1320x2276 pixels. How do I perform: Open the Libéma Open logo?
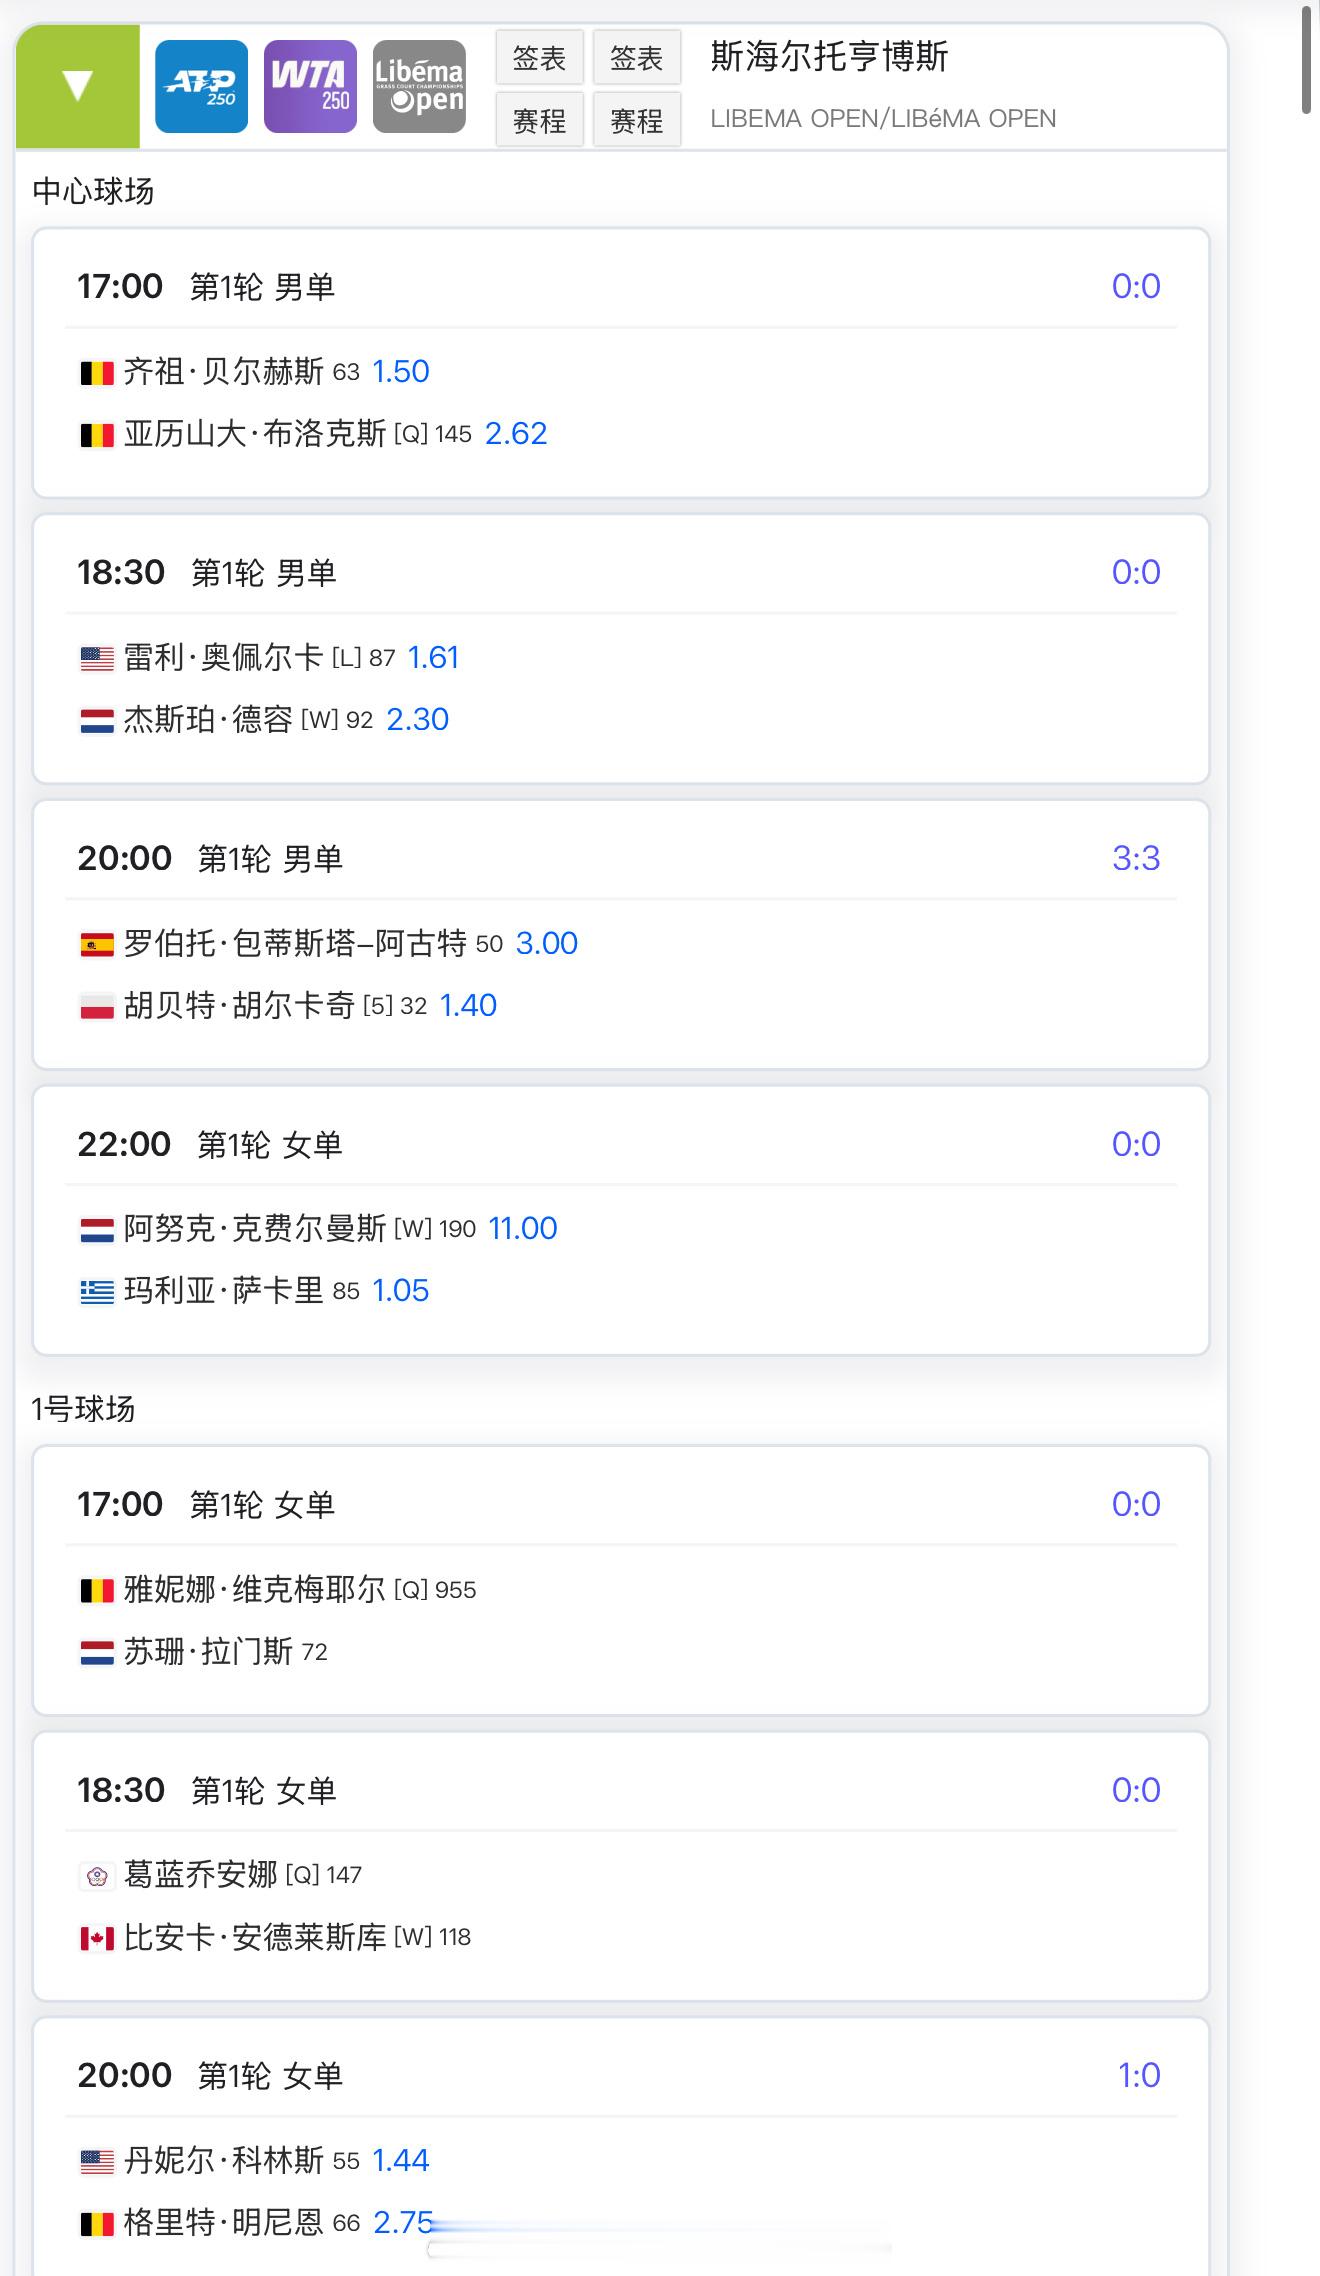pyautogui.click(x=419, y=86)
